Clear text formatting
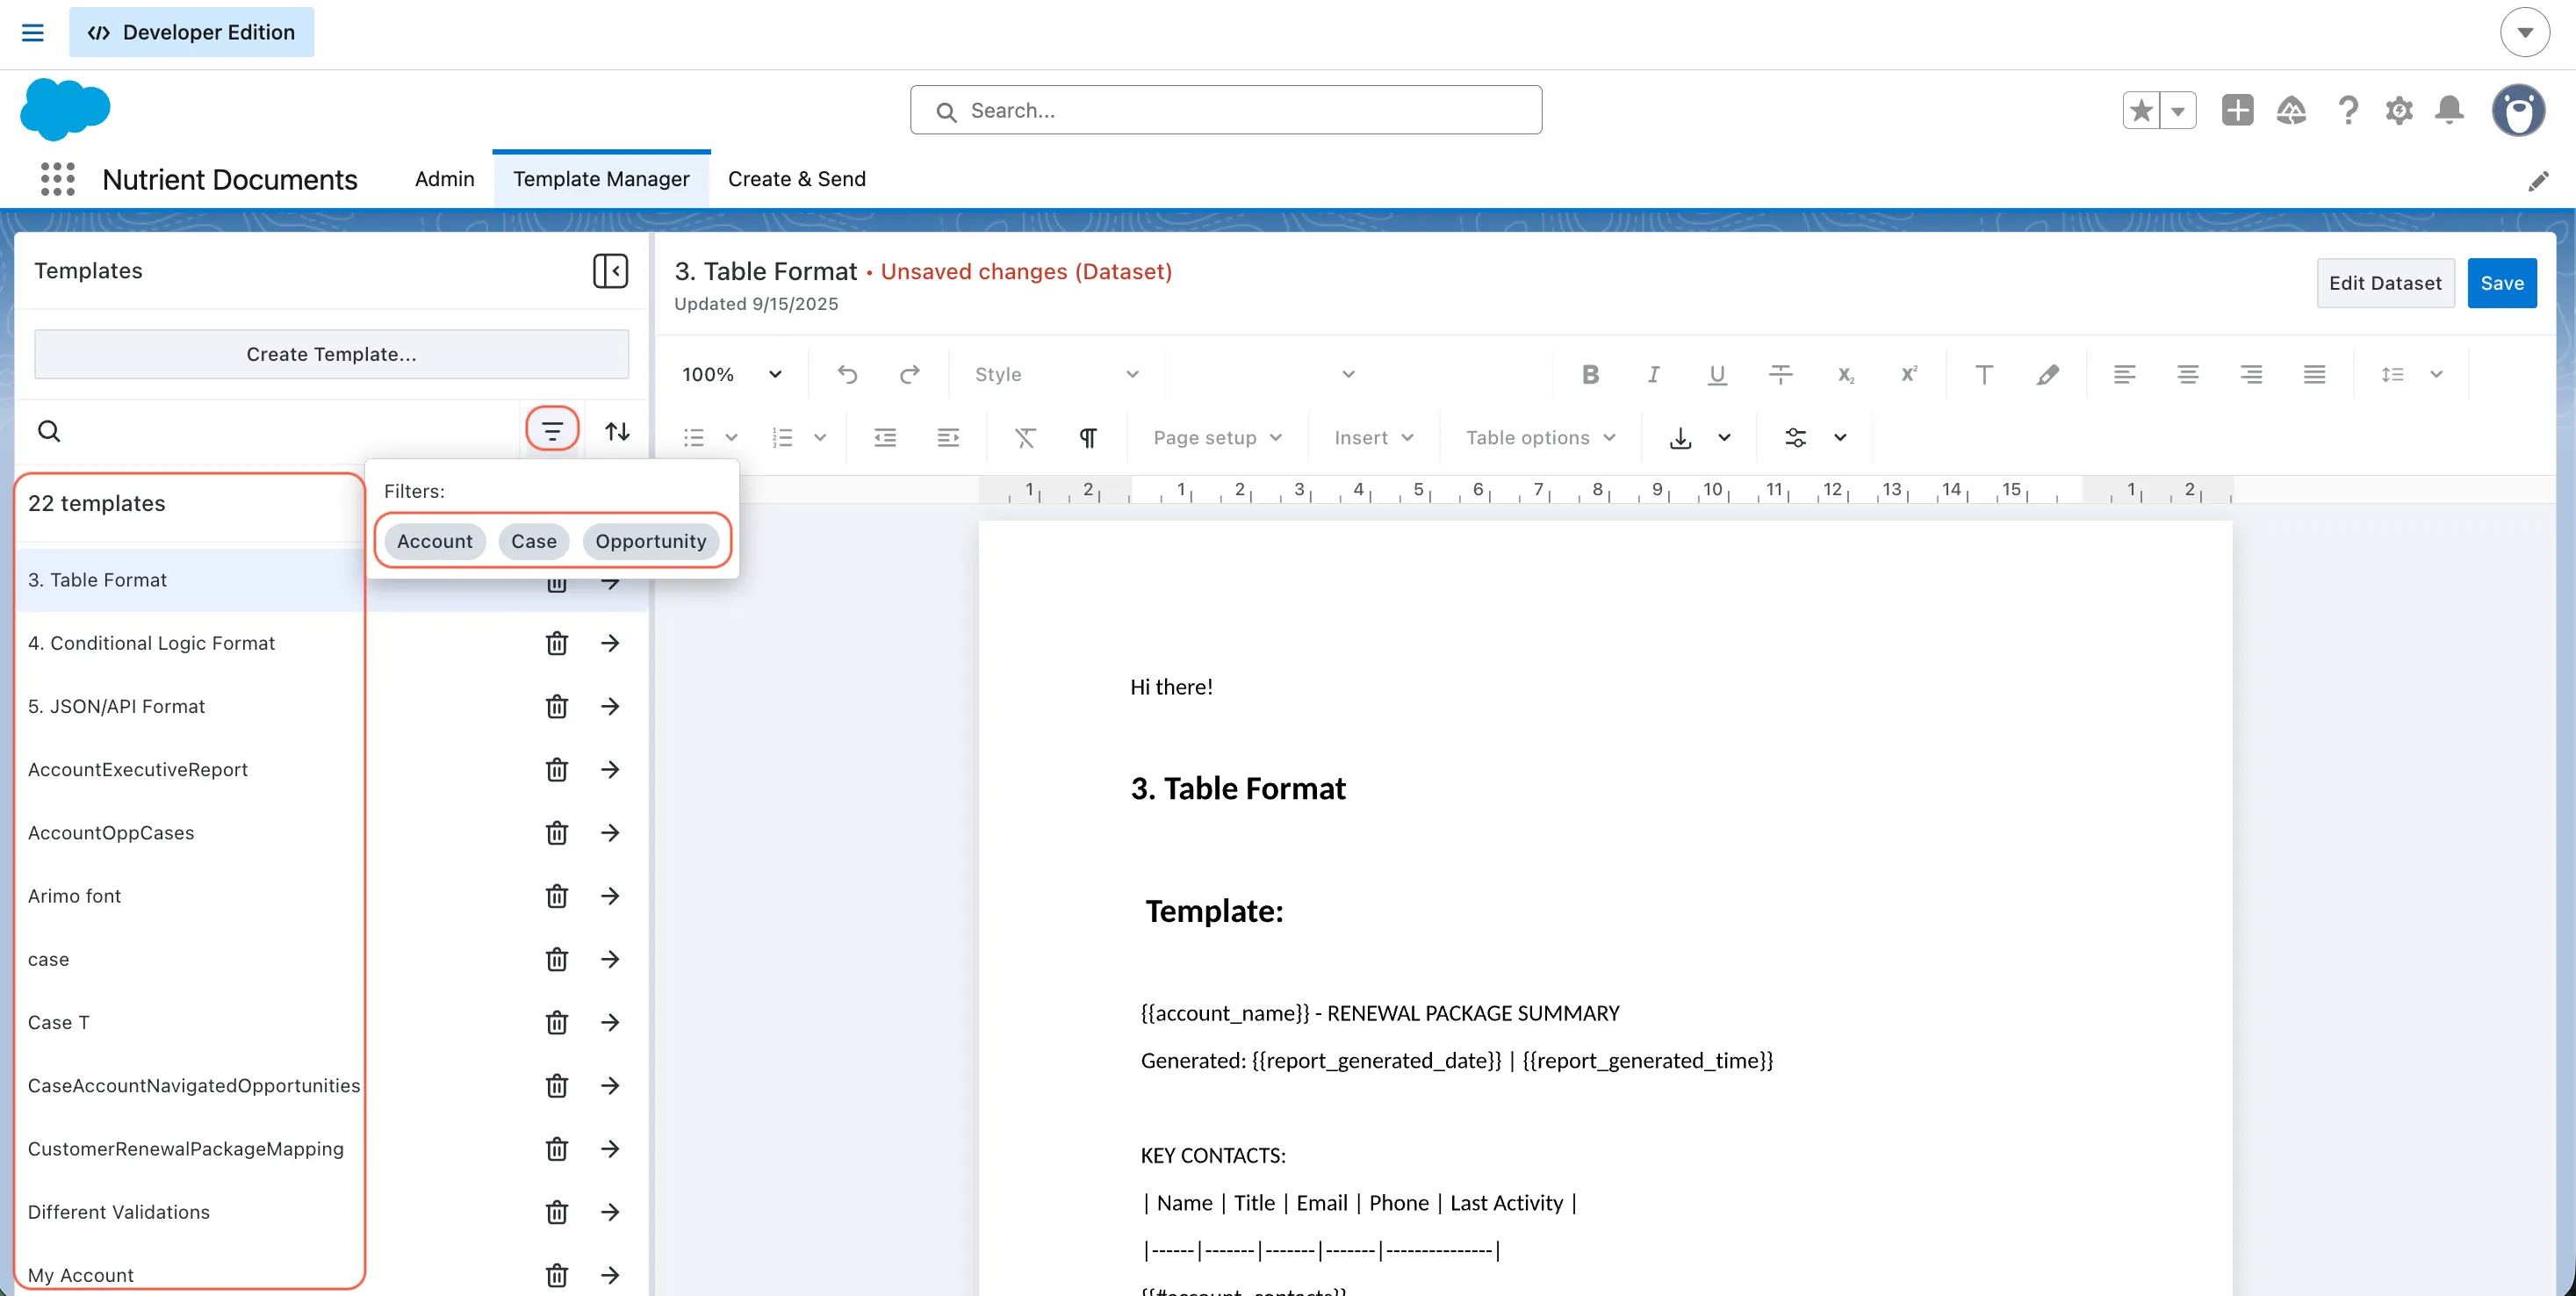Viewport: 2576px width, 1296px height. [x=1025, y=437]
